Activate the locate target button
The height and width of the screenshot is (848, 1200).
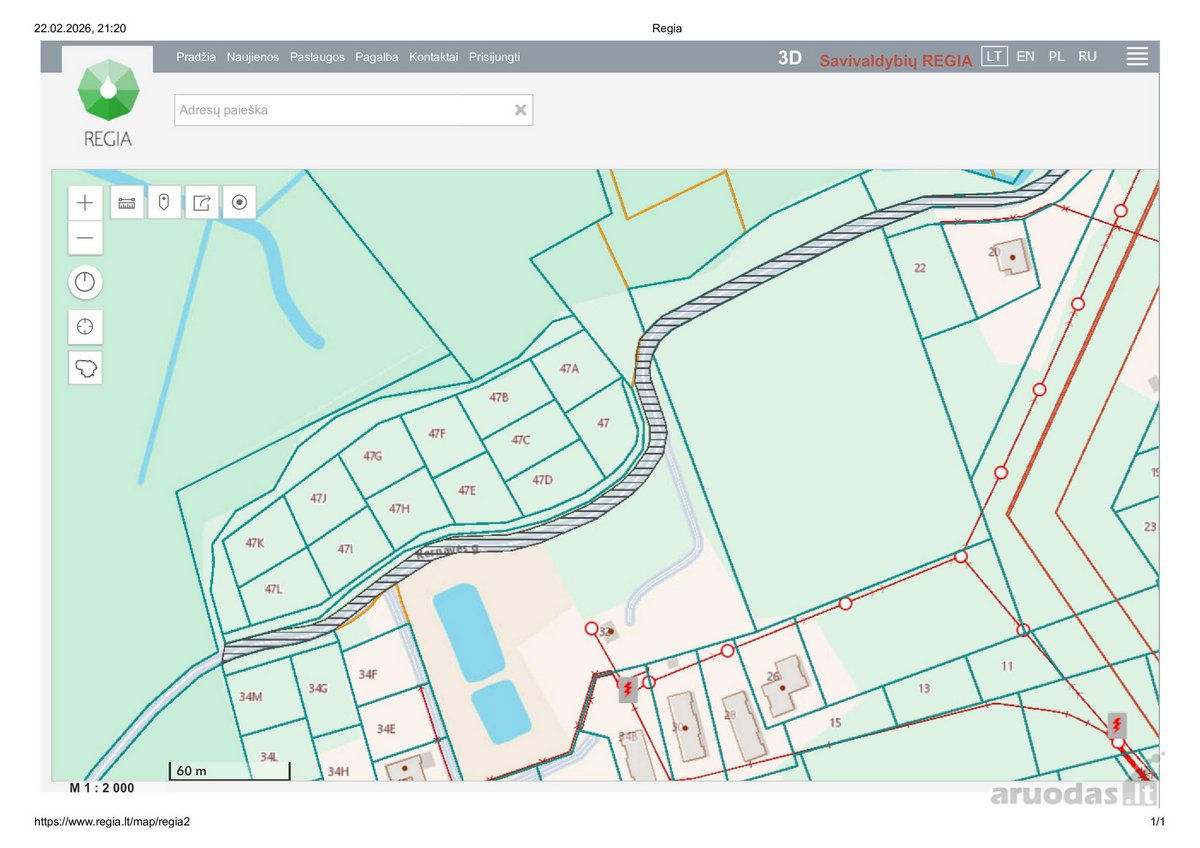click(x=239, y=203)
